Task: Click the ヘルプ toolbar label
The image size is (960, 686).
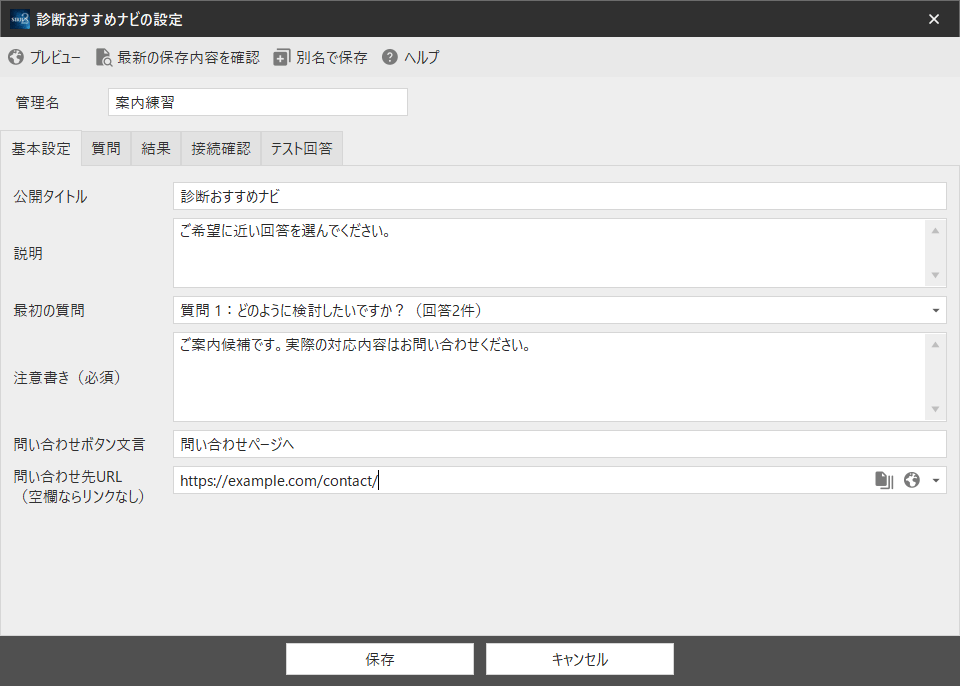Action: click(422, 58)
